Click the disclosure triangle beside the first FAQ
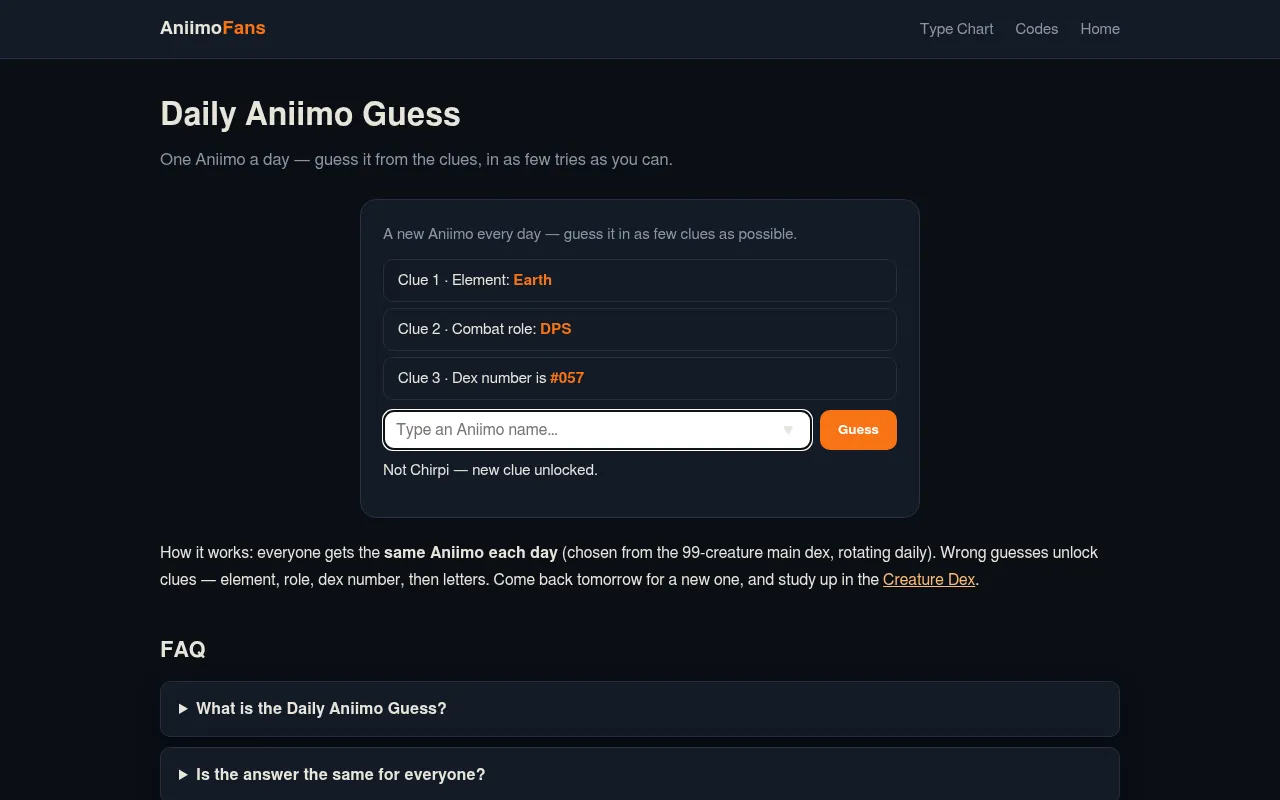The image size is (1280, 800). click(x=183, y=709)
